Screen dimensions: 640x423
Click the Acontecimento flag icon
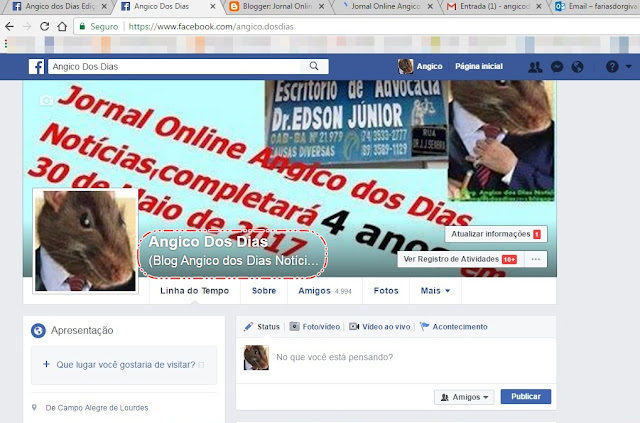tap(424, 326)
